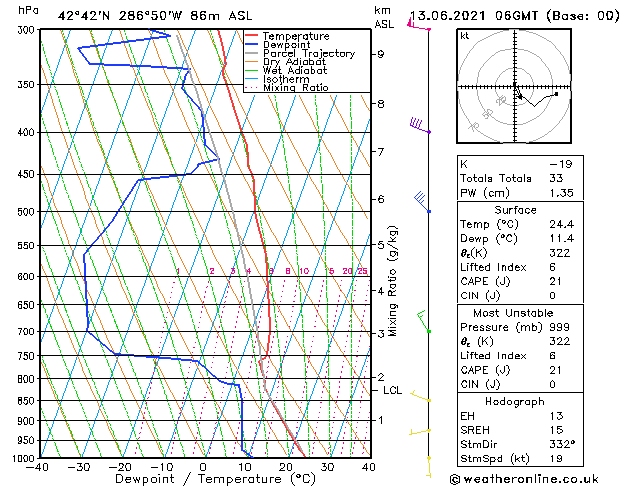Click the weatheronline.co.uk copyright text
The image size is (629, 486).
pyautogui.click(x=524, y=479)
